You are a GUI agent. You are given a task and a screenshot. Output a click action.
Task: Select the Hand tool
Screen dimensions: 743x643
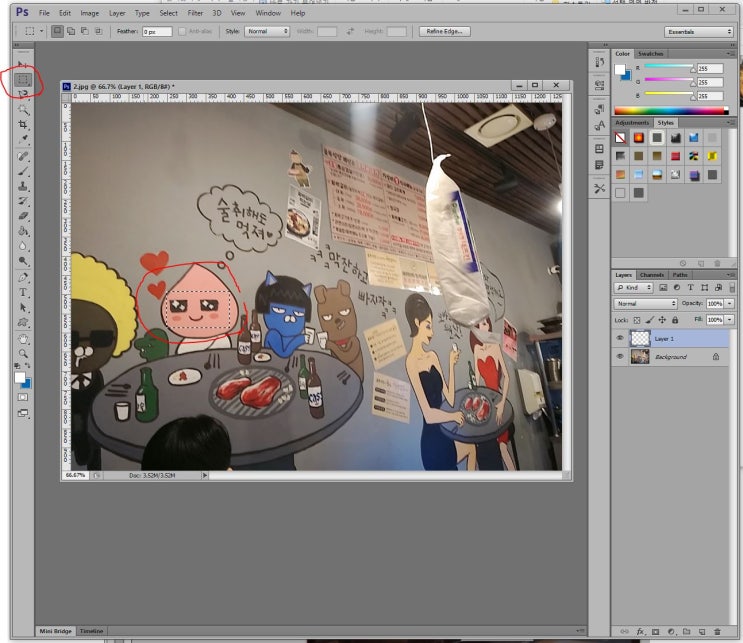point(23,339)
